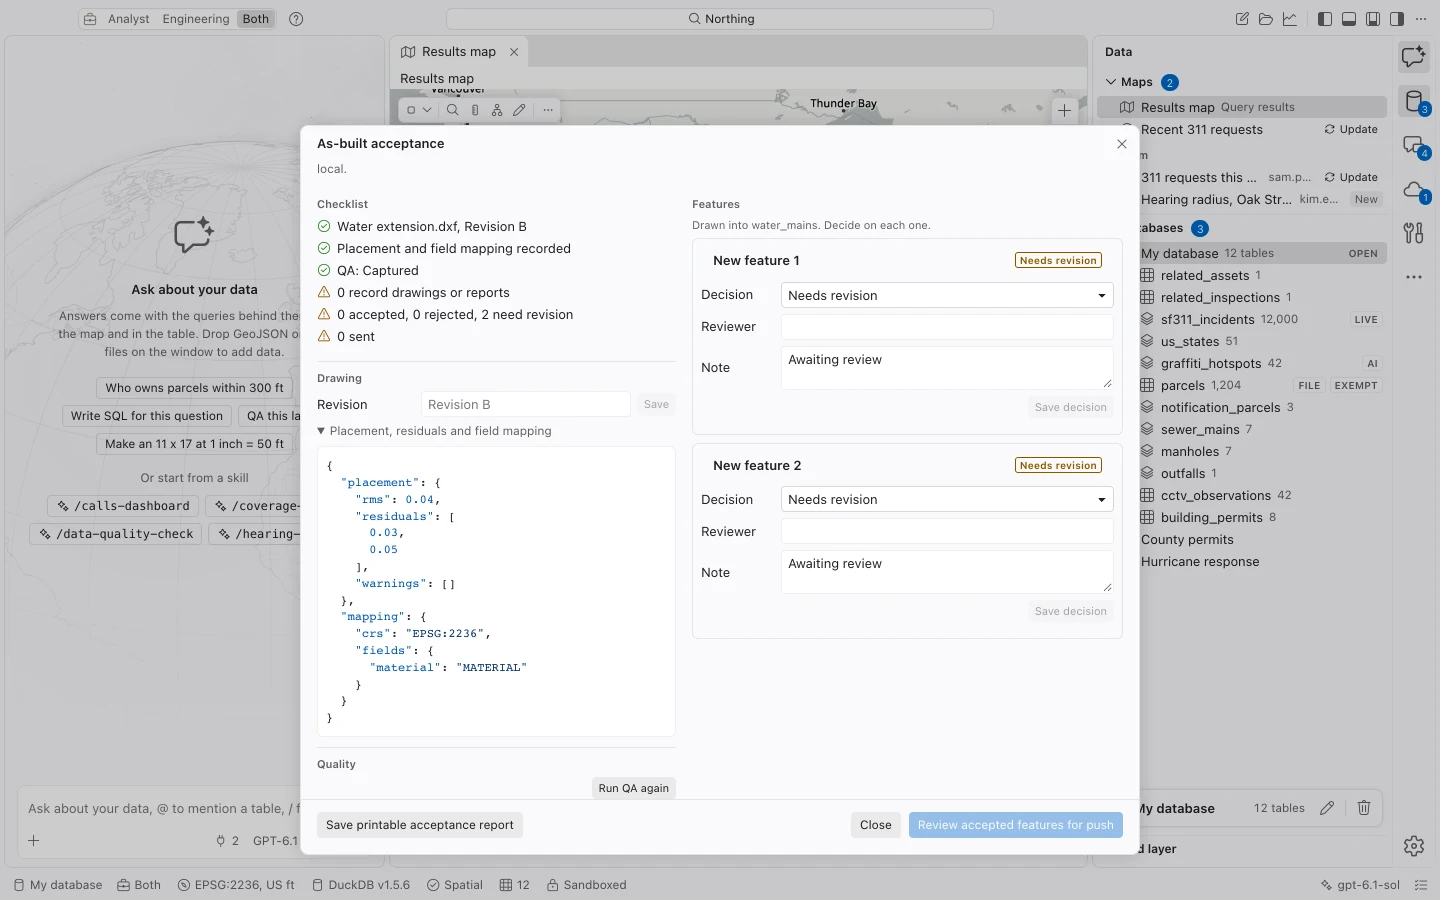Open the cloud icon with badge 1
This screenshot has height=900, width=1440.
point(1414,190)
